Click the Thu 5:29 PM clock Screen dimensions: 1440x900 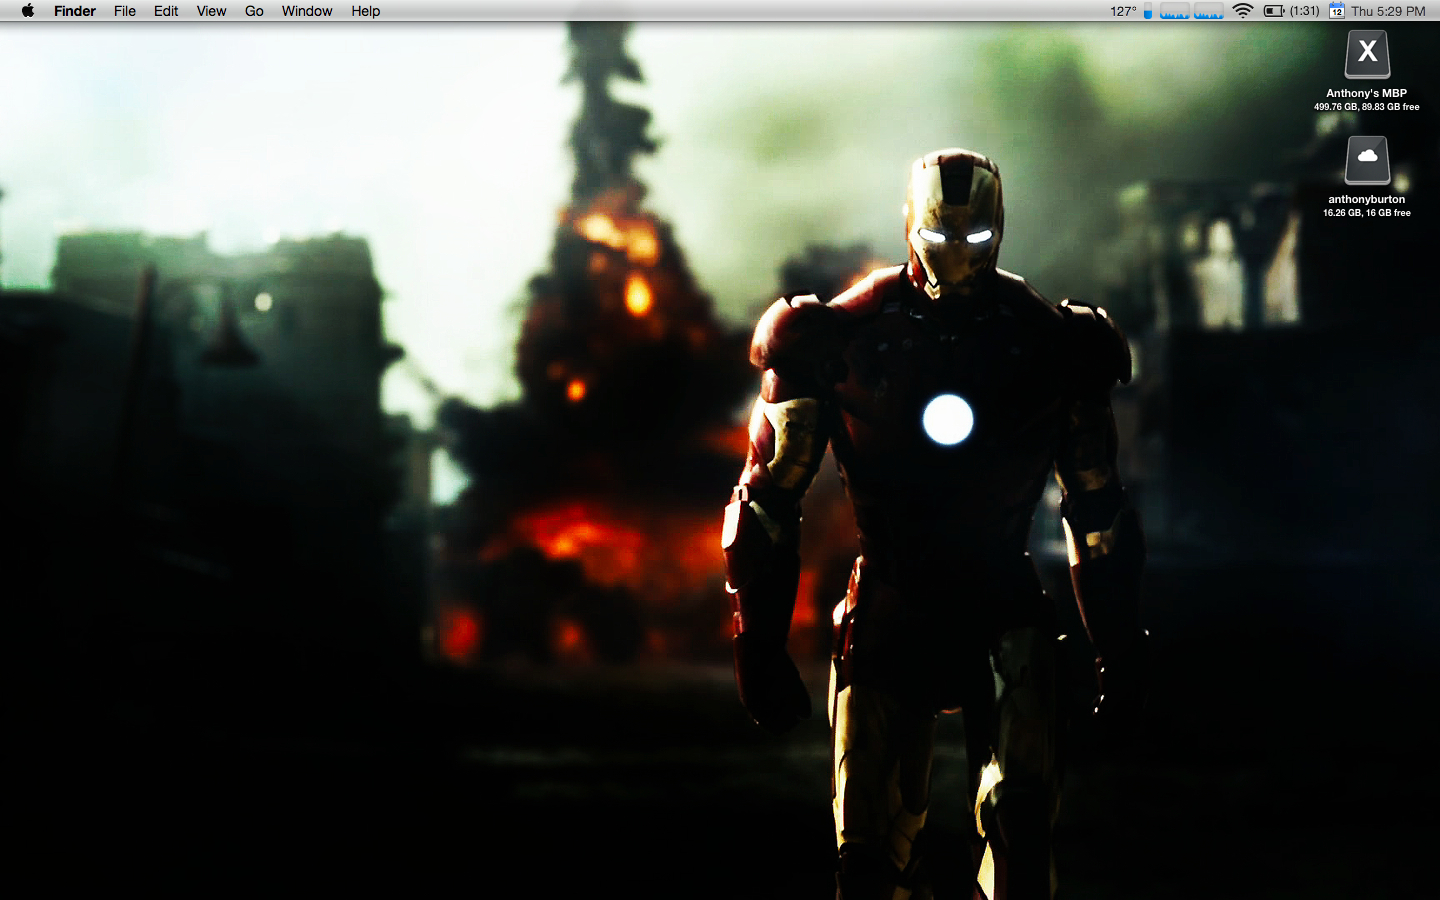tap(1388, 11)
